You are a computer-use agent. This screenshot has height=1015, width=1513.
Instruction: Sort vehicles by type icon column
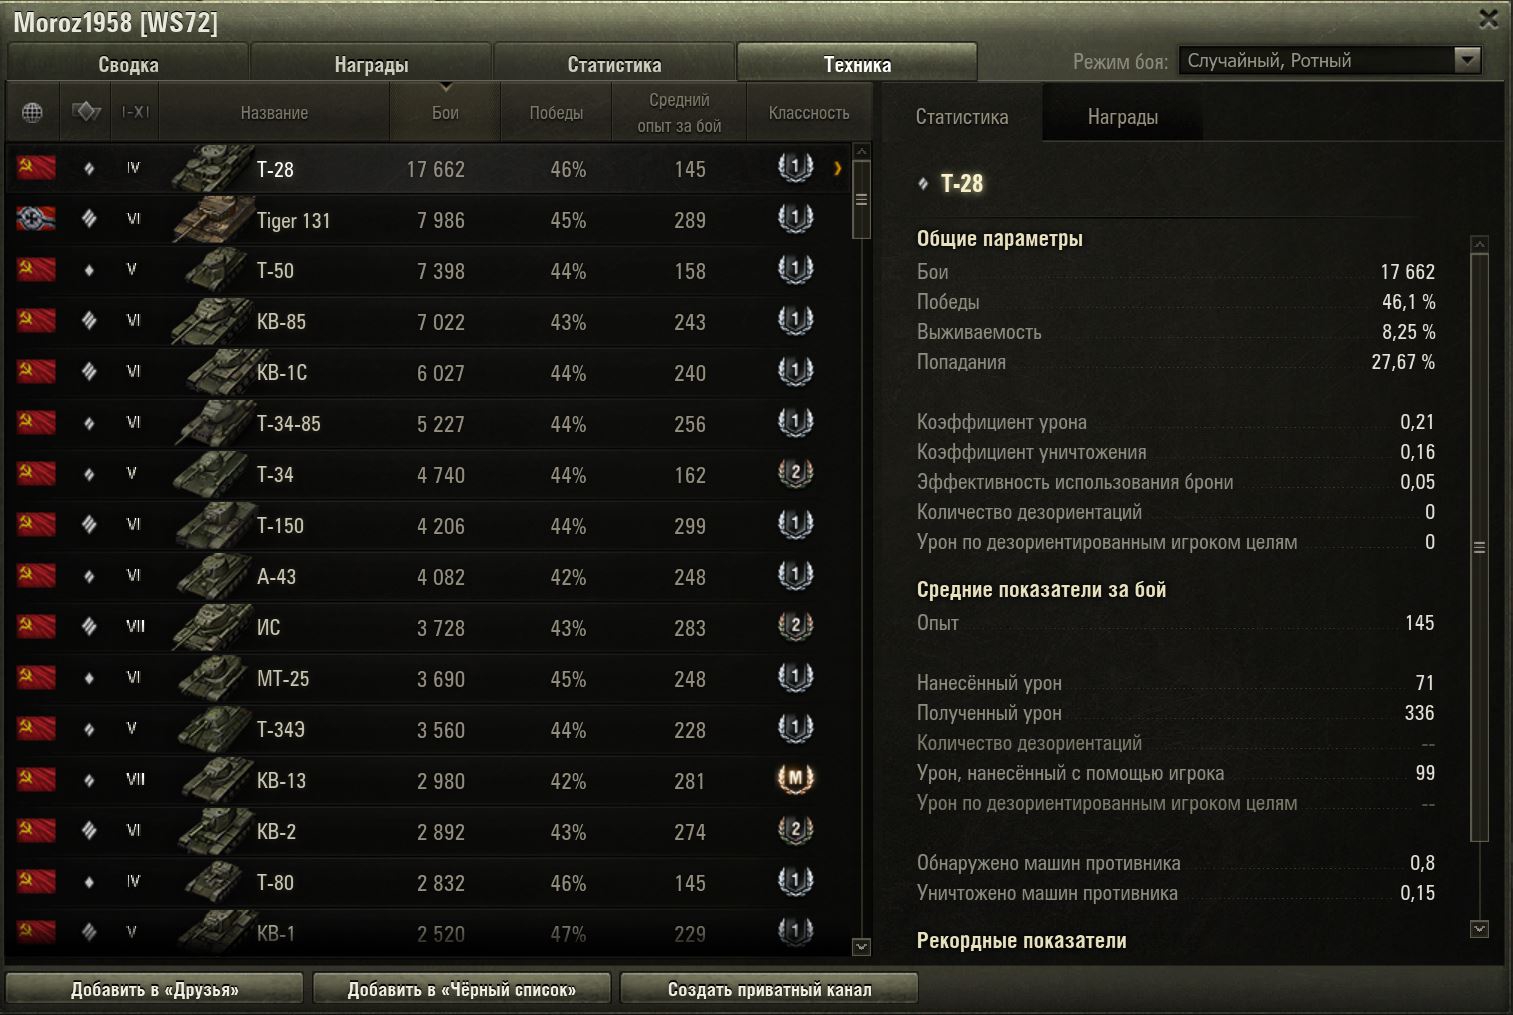click(x=87, y=112)
